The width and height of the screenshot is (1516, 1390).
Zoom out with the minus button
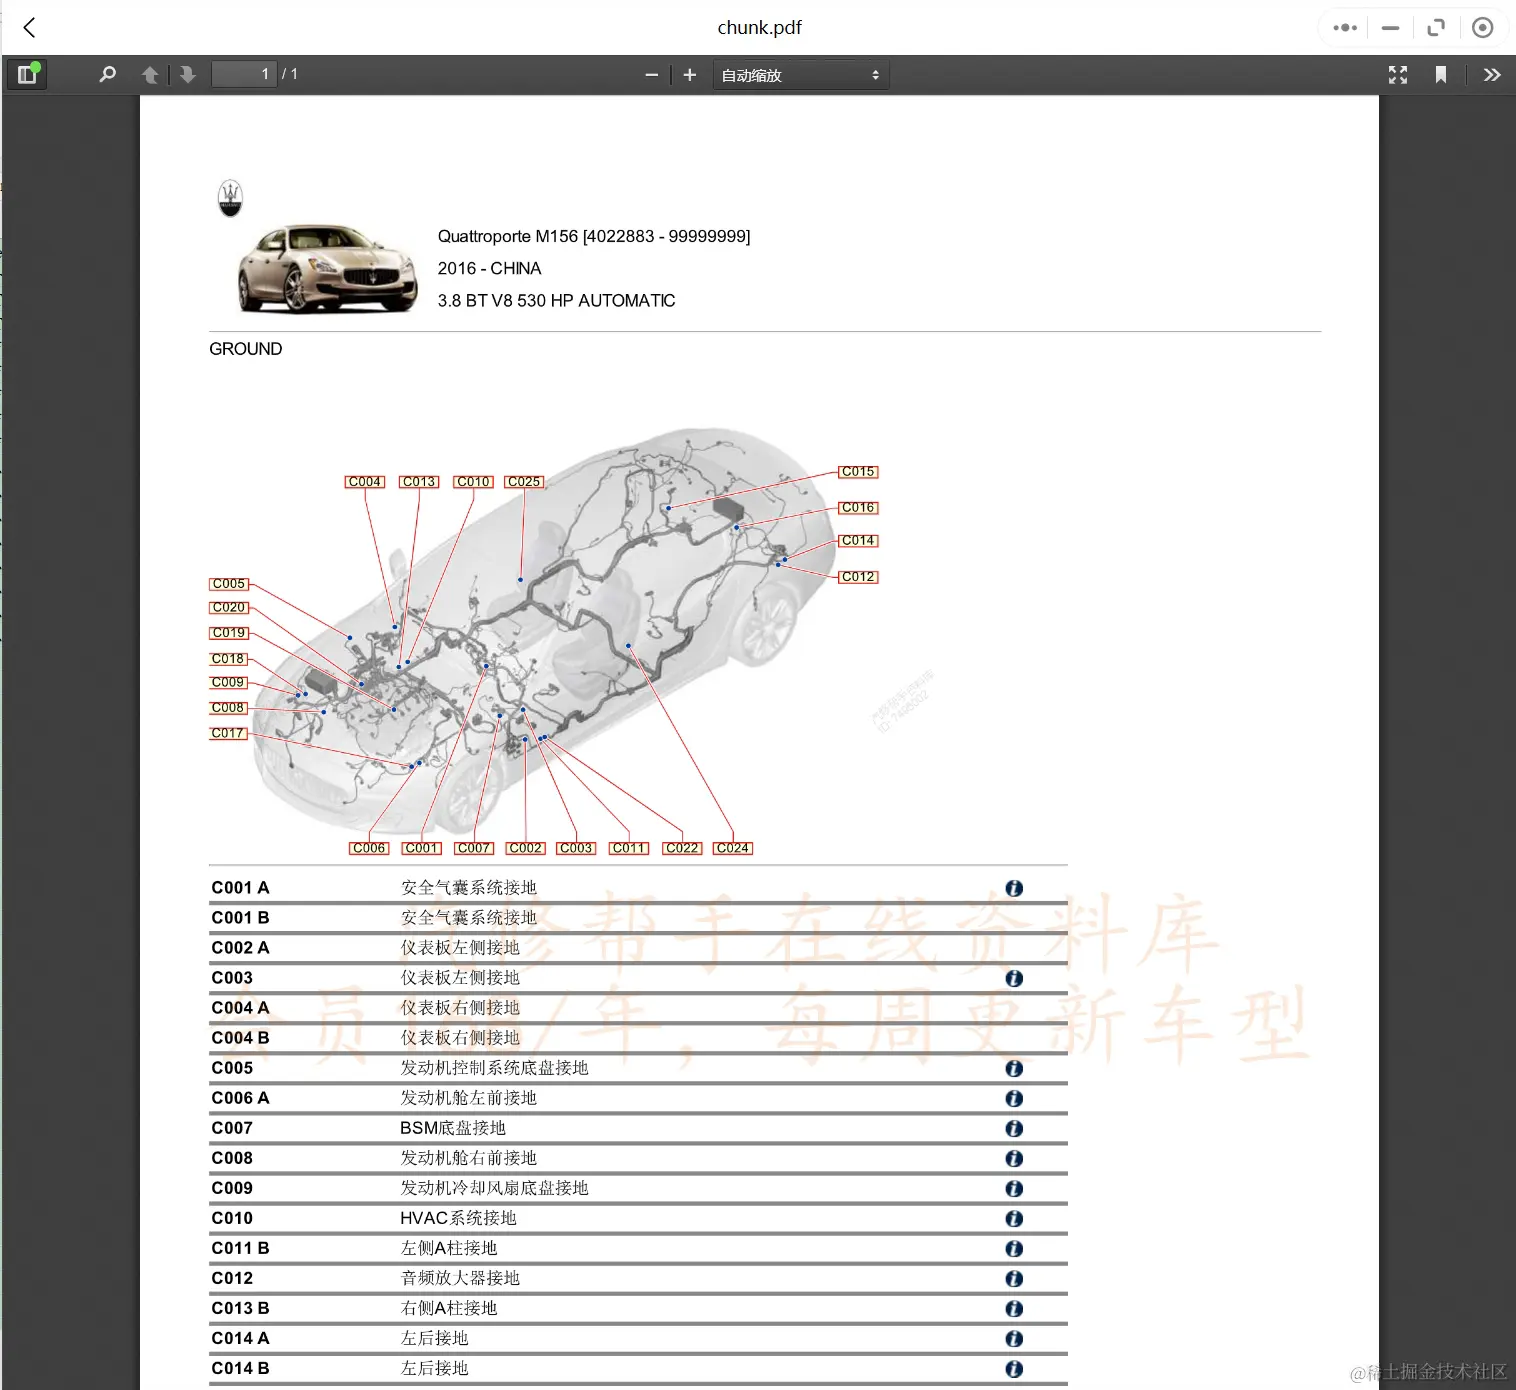652,75
